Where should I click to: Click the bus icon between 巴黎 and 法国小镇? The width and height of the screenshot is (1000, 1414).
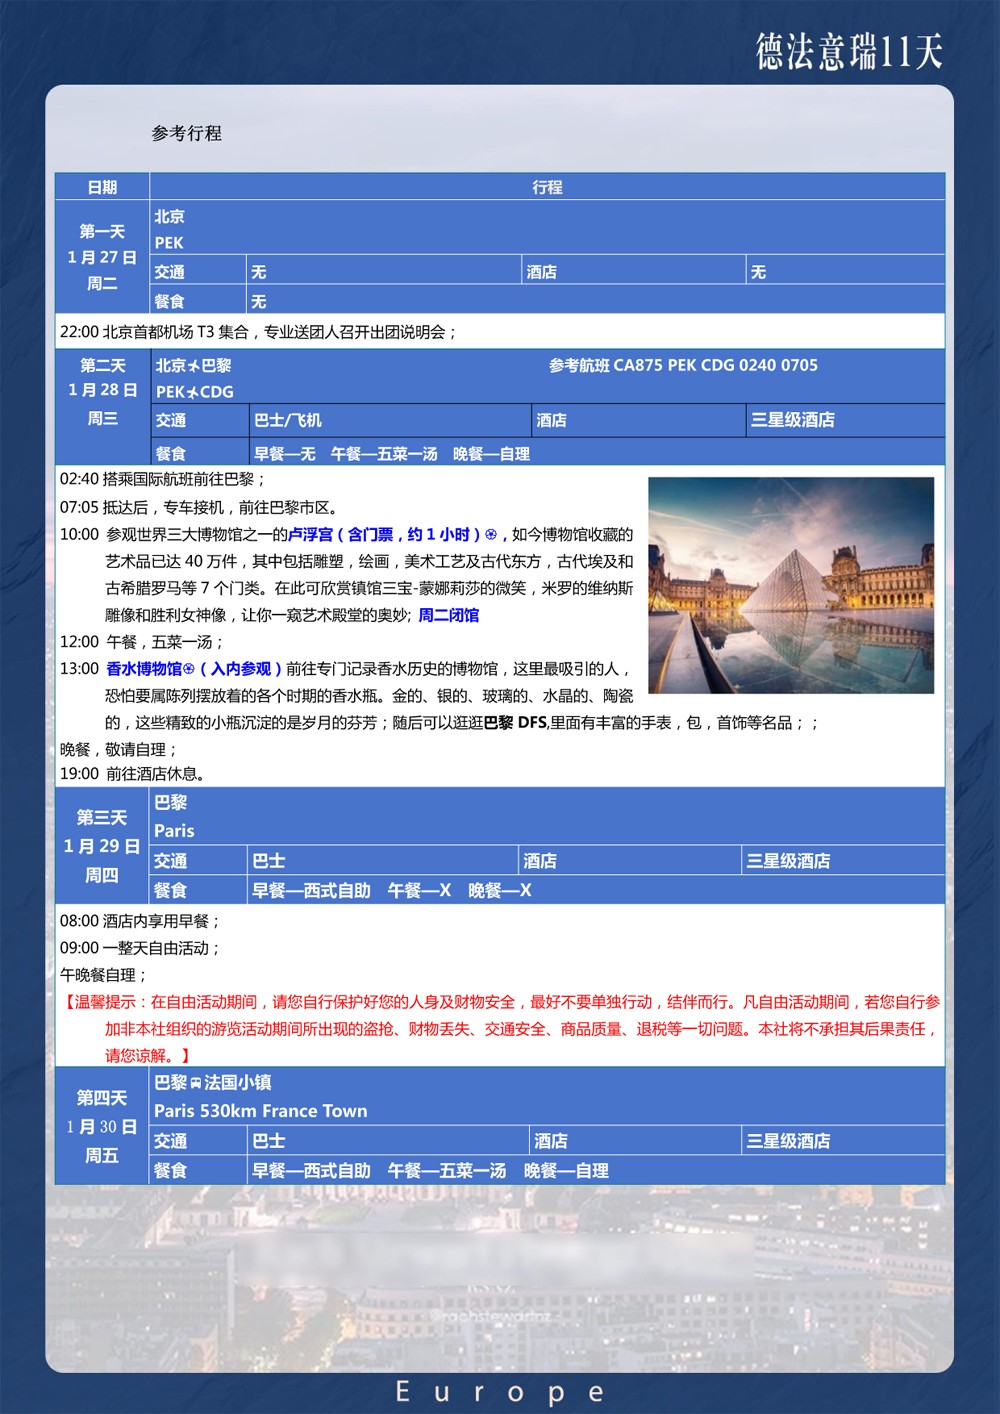196,1083
